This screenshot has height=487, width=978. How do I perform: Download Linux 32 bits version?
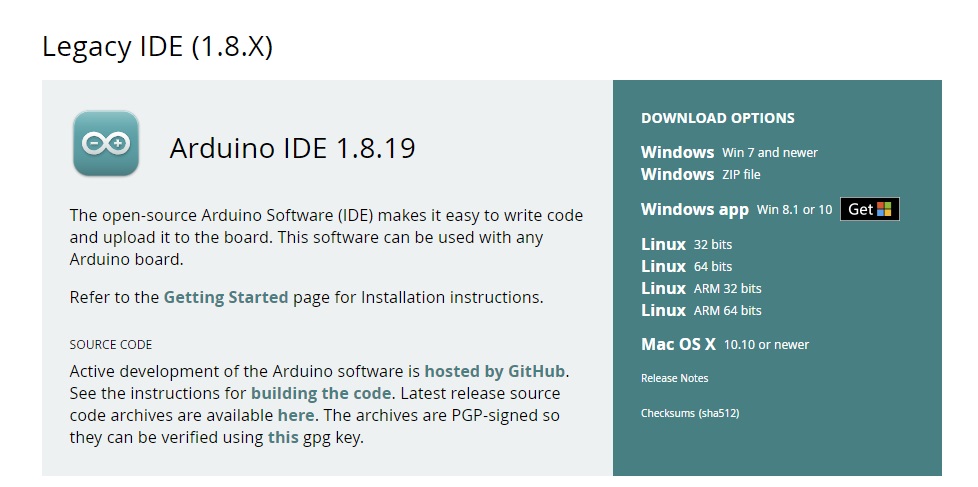[686, 244]
